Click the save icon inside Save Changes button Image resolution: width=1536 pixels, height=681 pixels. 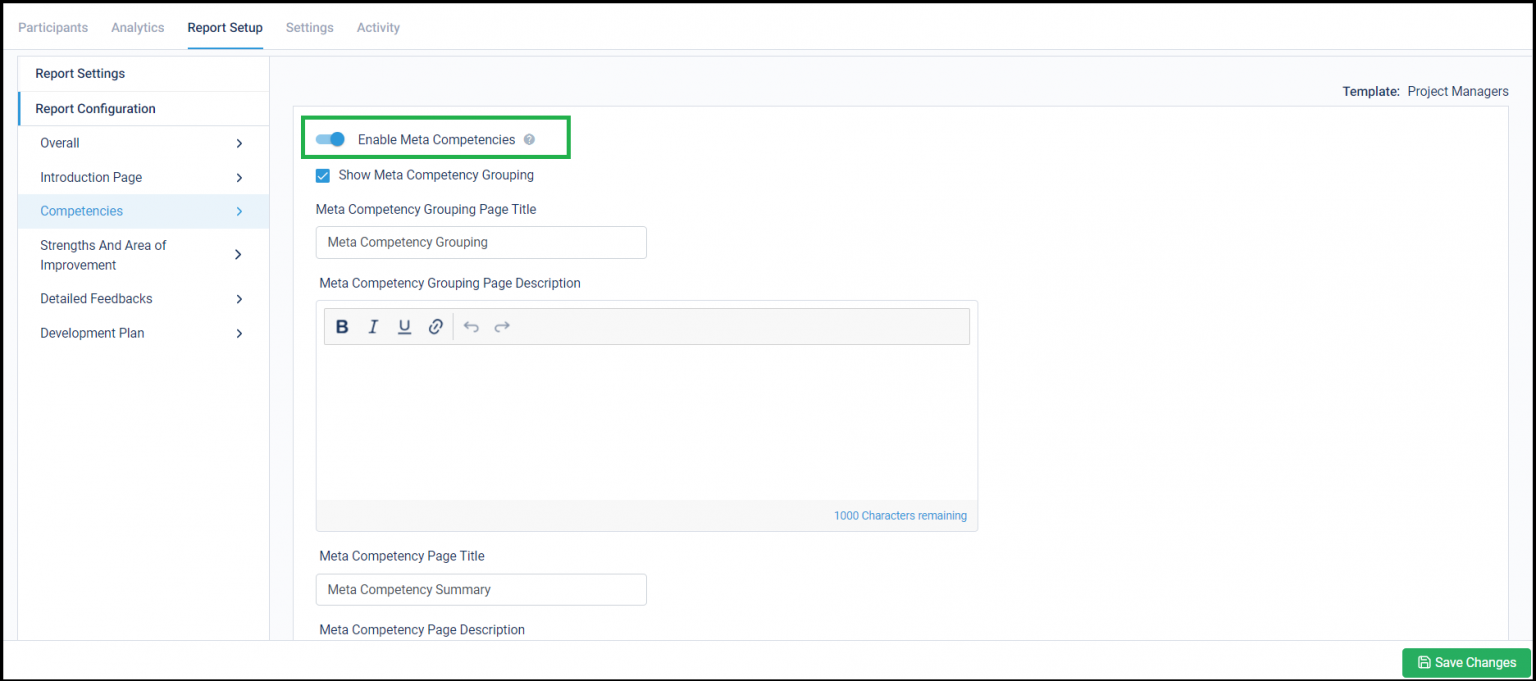pos(1423,662)
